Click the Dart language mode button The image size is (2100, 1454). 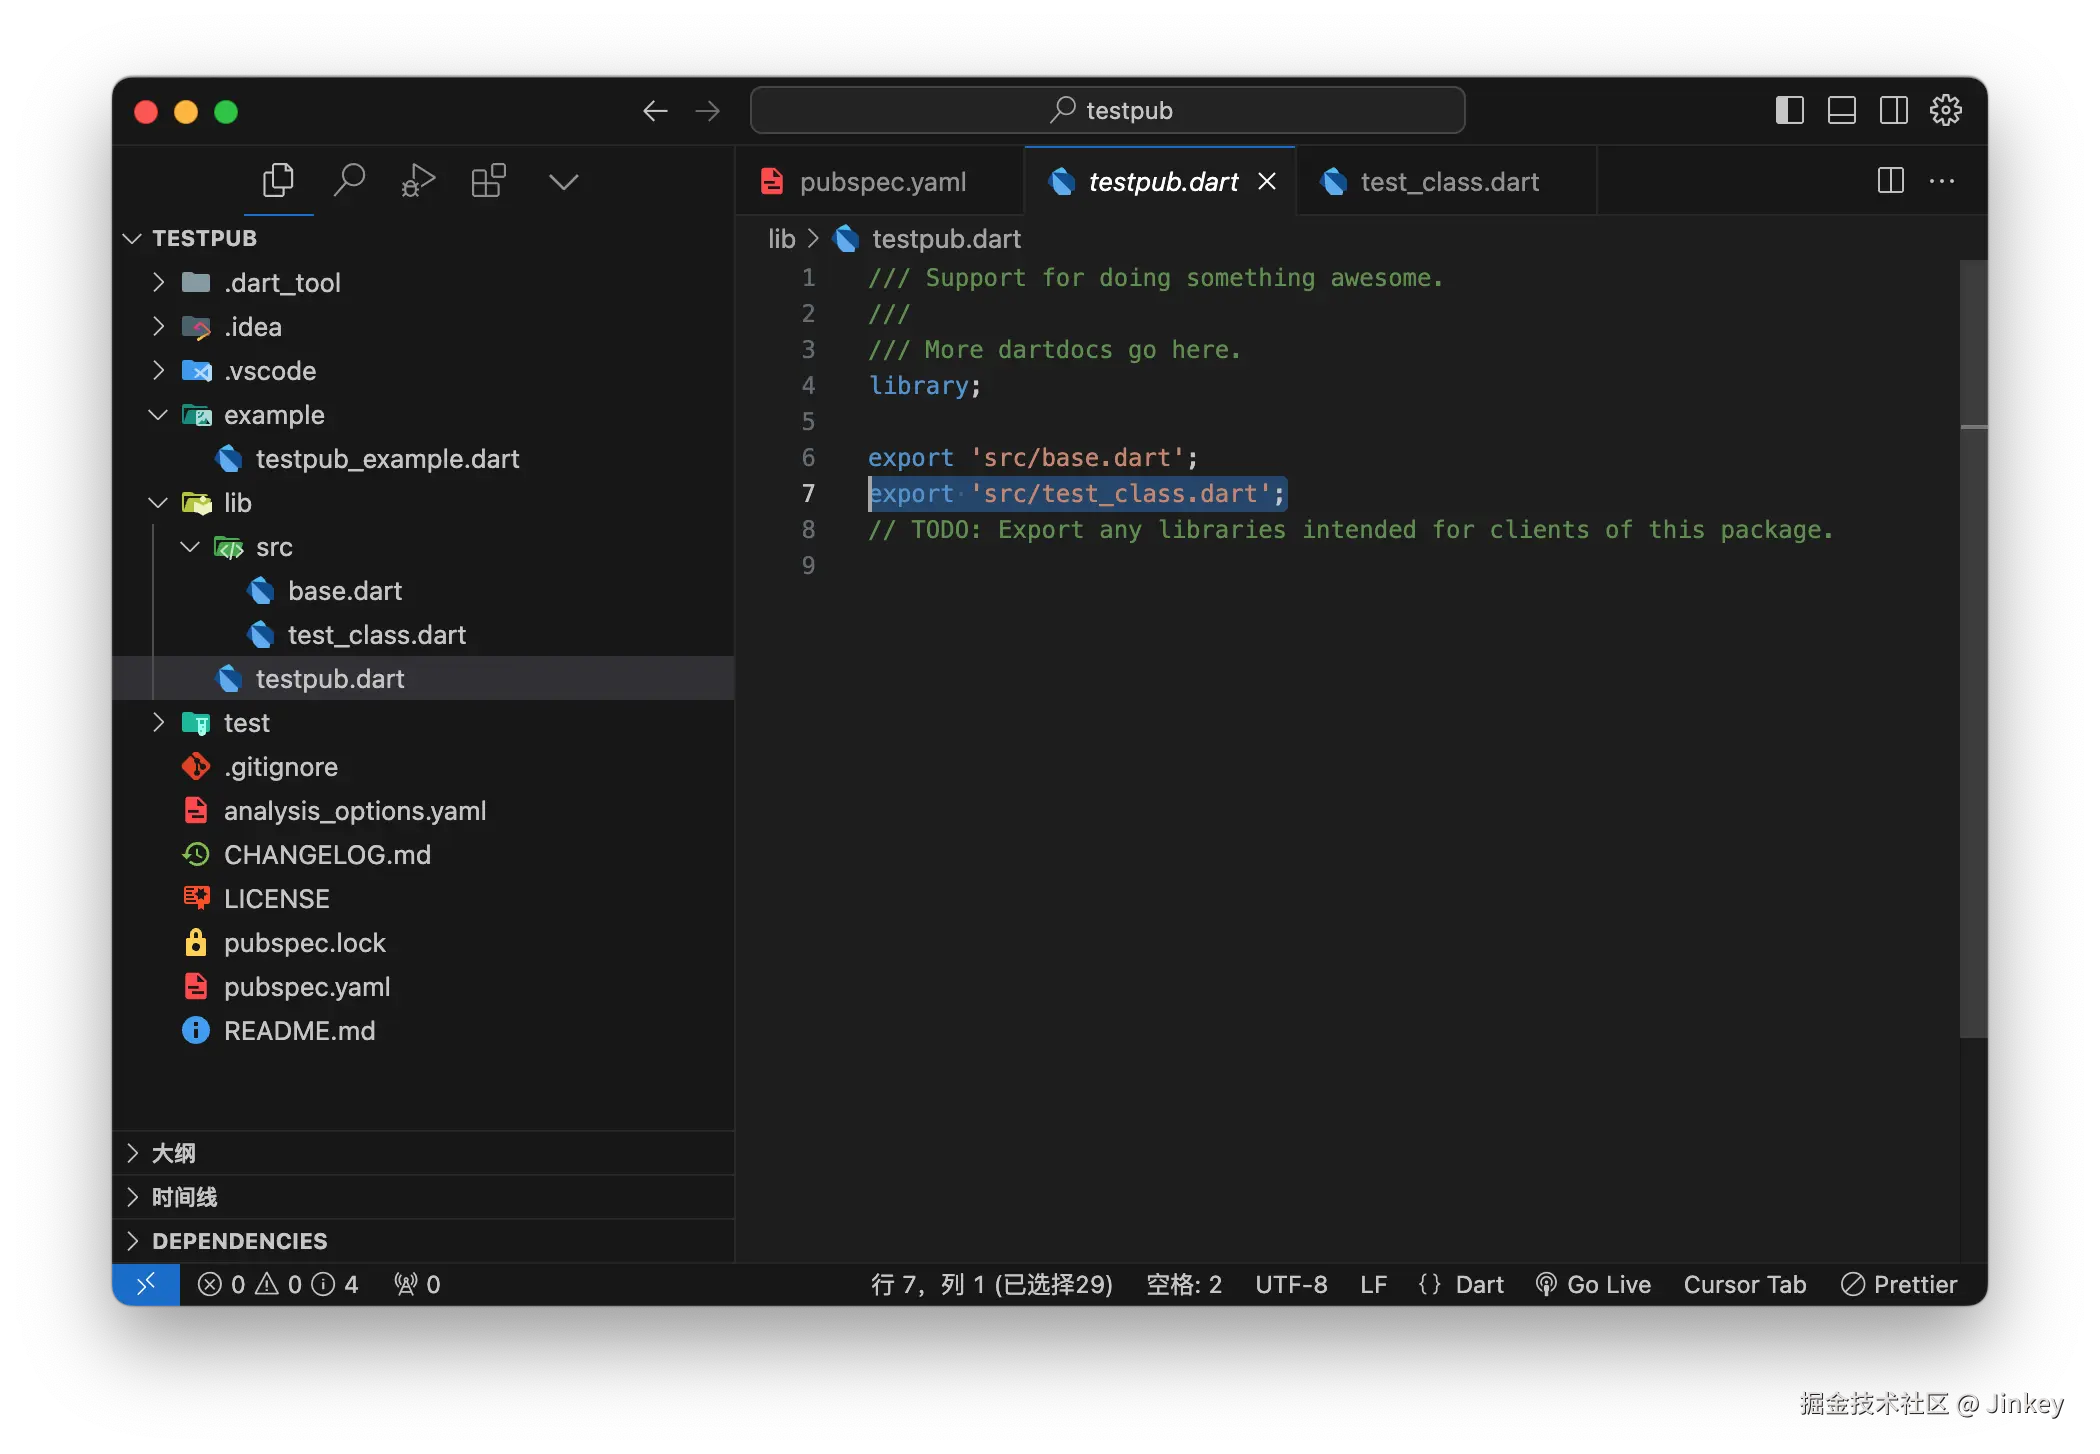(1478, 1284)
